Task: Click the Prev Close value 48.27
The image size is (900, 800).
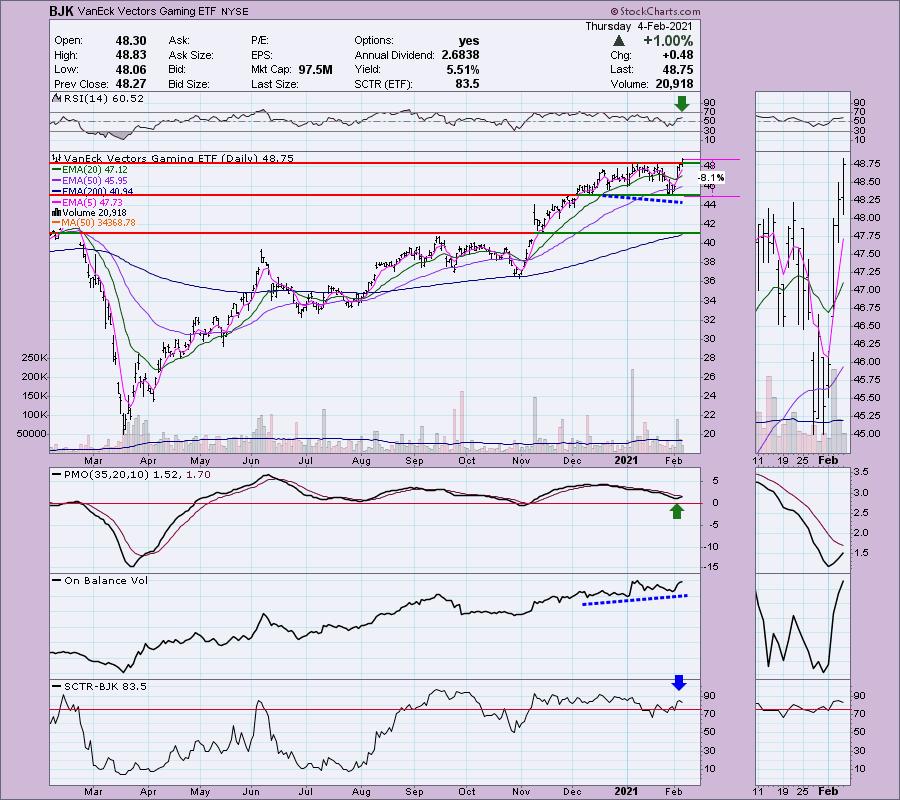Action: pos(131,84)
